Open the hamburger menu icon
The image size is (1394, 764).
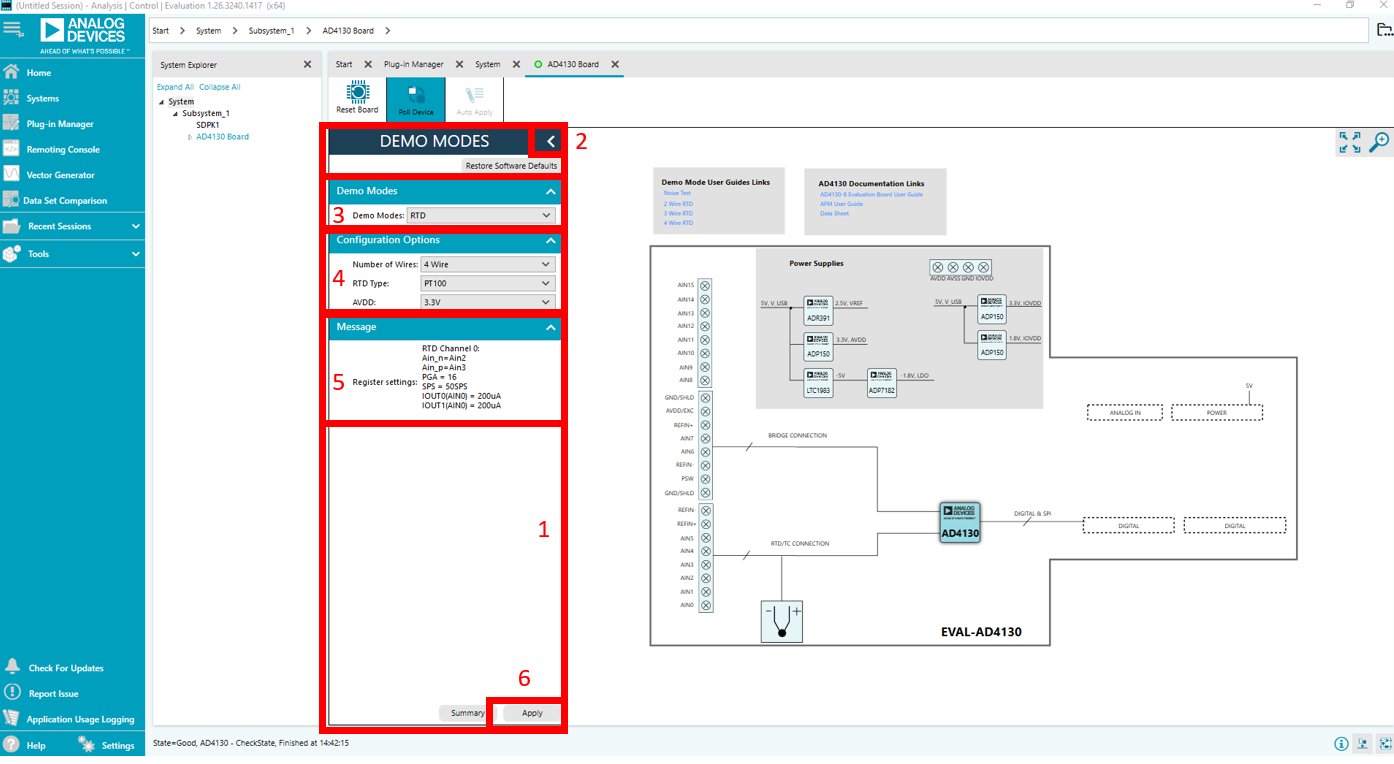13,30
